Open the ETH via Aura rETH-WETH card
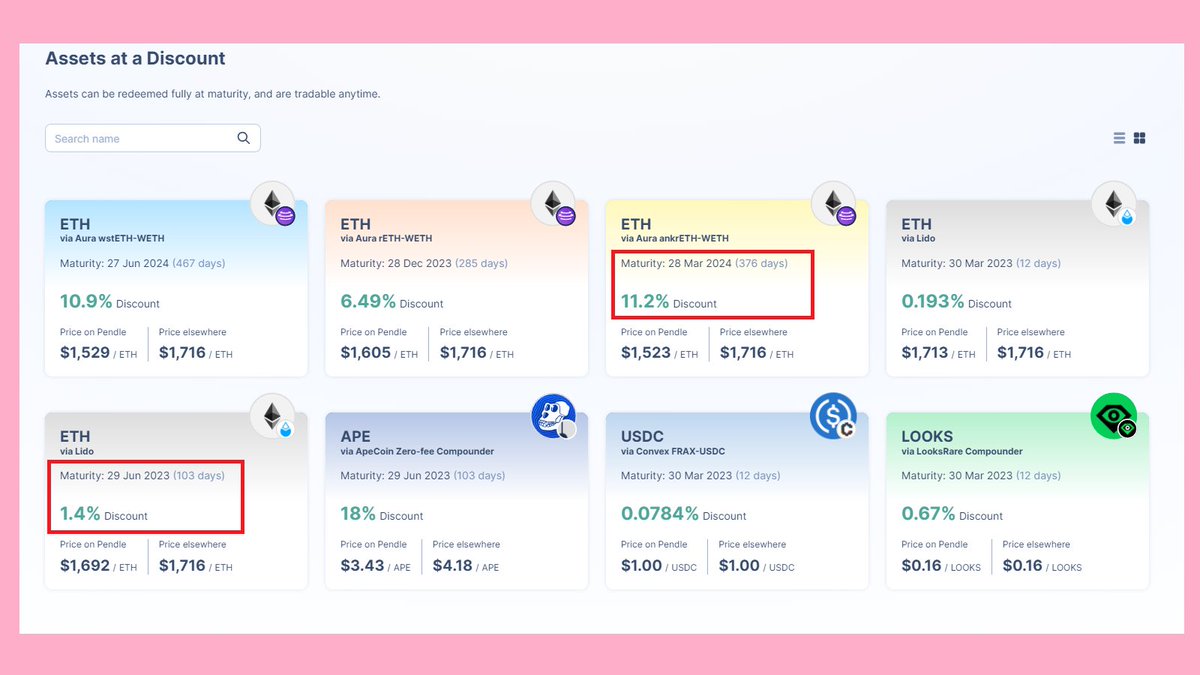Viewport: 1200px width, 675px height. pos(456,288)
